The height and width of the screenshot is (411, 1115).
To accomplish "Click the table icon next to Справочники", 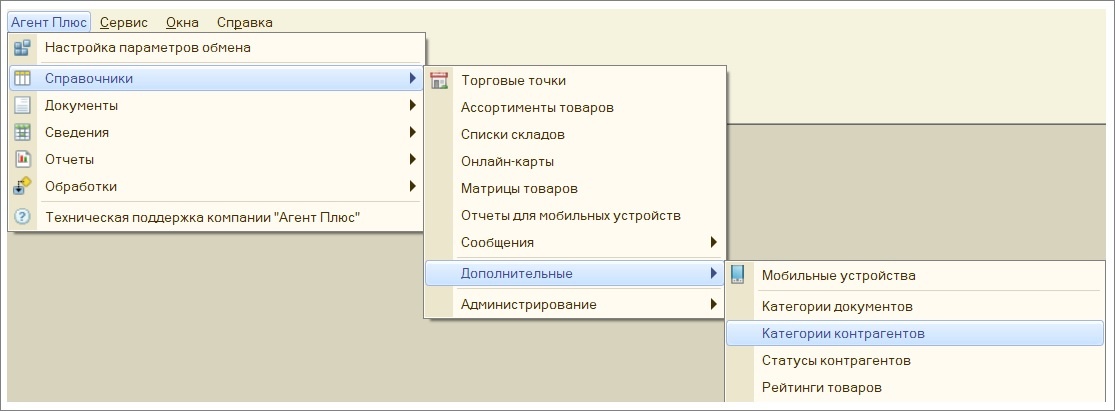I will click(x=23, y=78).
